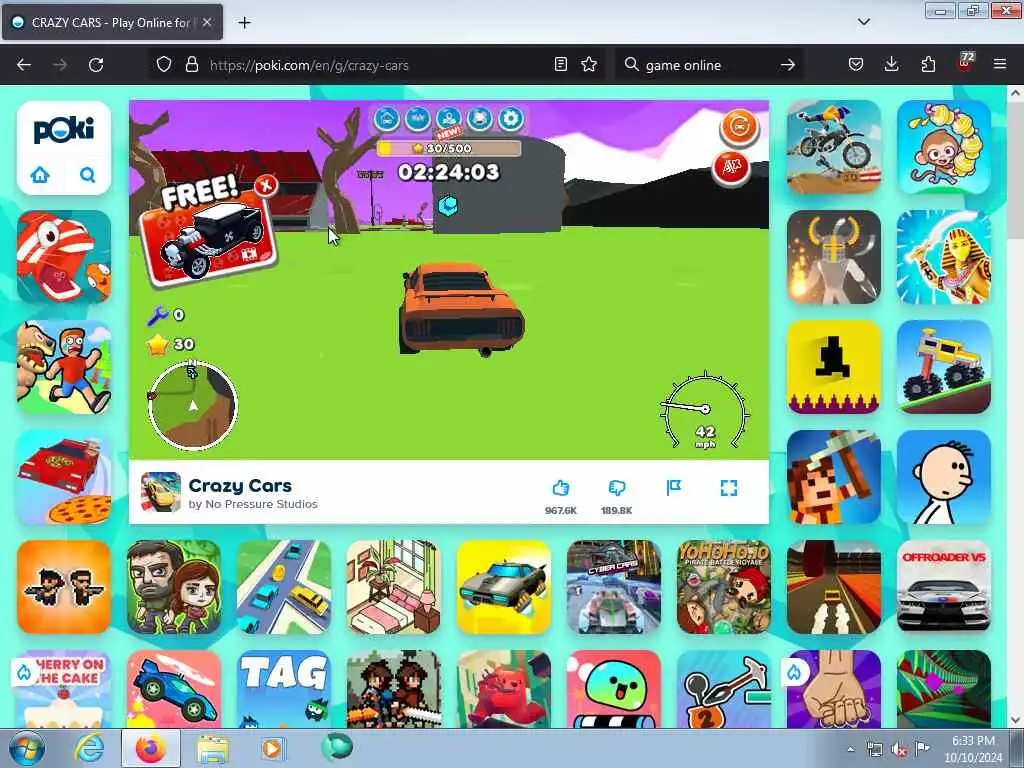Open the blue buggy car game thumbnail
The image size is (1024, 768).
pyautogui.click(x=174, y=689)
